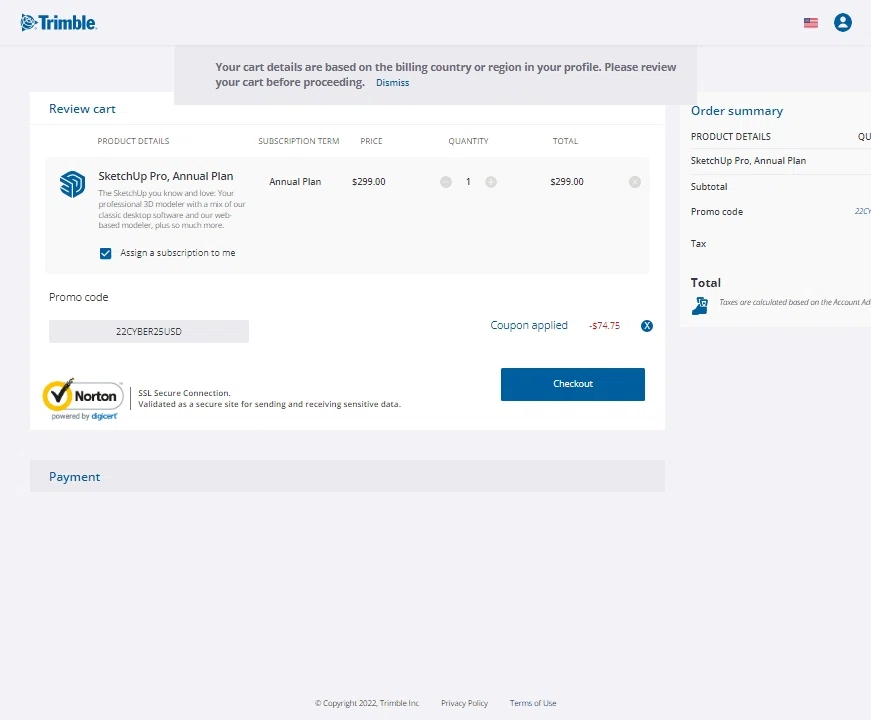Click the Order summary heading

pyautogui.click(x=737, y=111)
